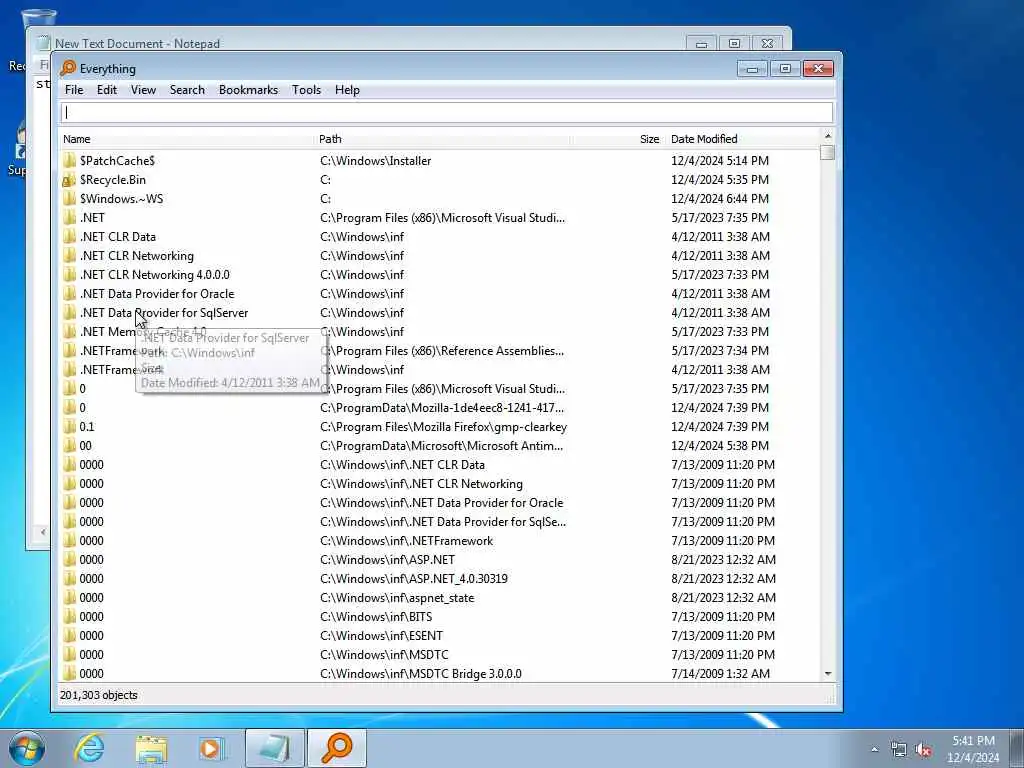Sort results by Name column header
The image size is (1024, 768).
(x=187, y=139)
